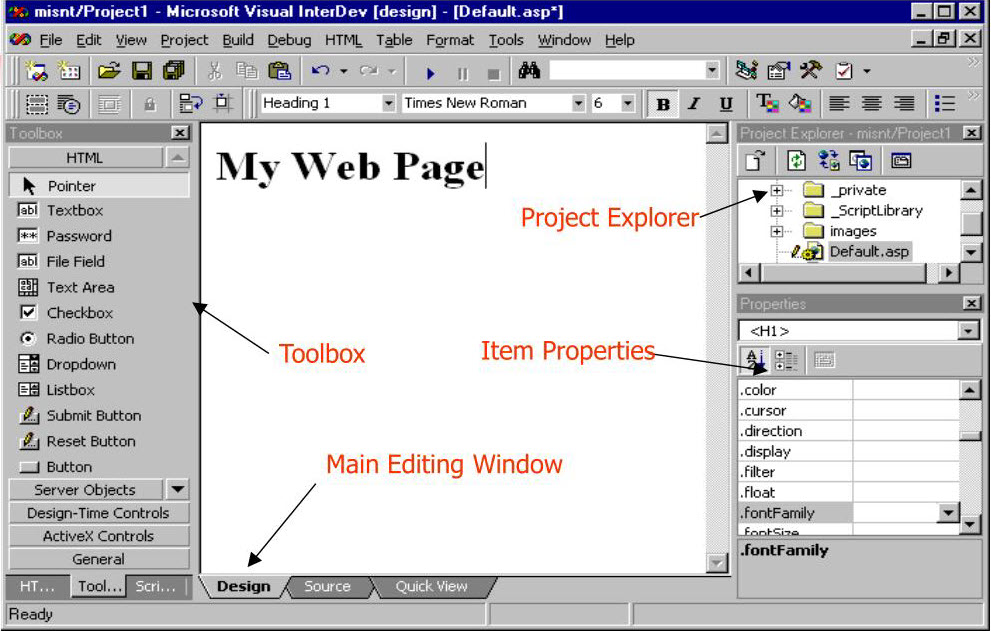991x631 pixels.
Task: Select Default.asp in Project Explorer
Action: pos(868,252)
